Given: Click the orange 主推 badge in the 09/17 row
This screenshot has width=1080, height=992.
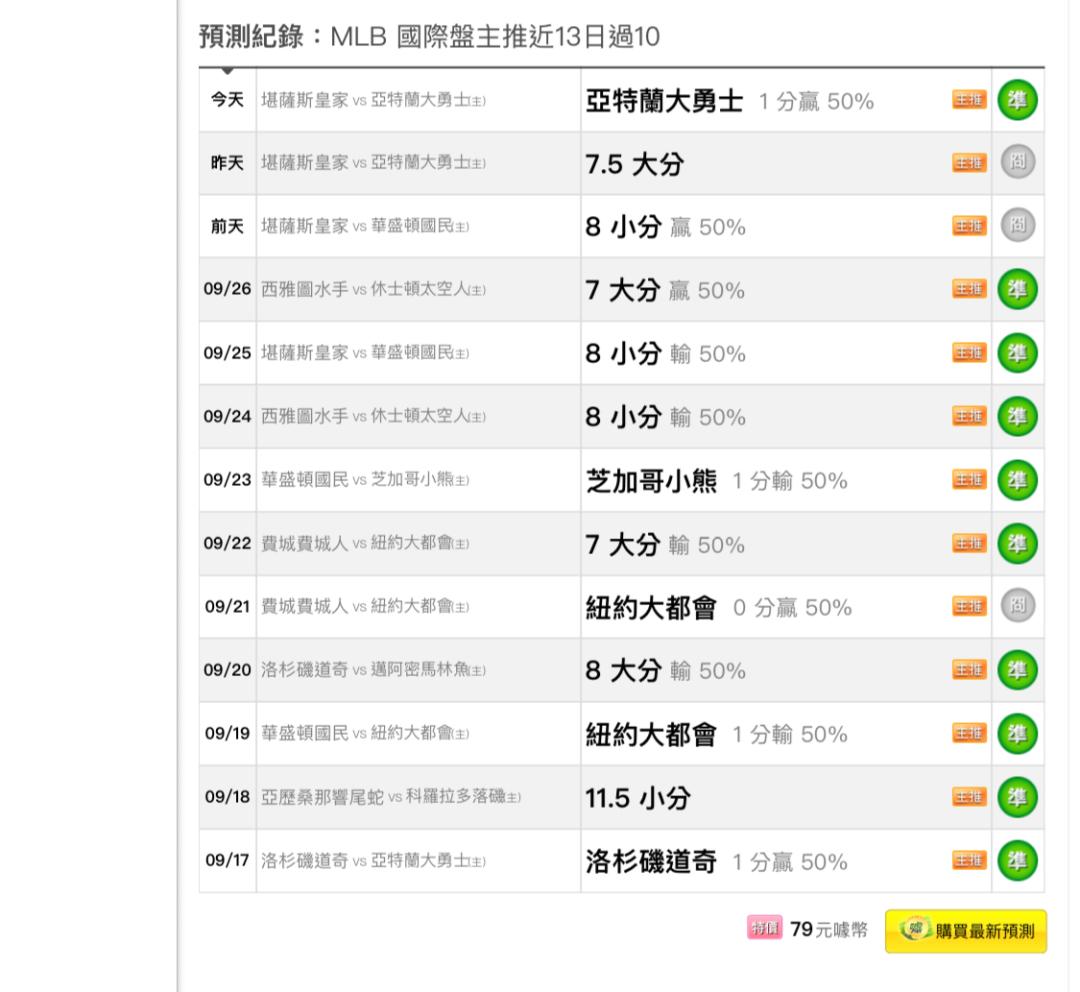Looking at the screenshot, I should pos(969,860).
